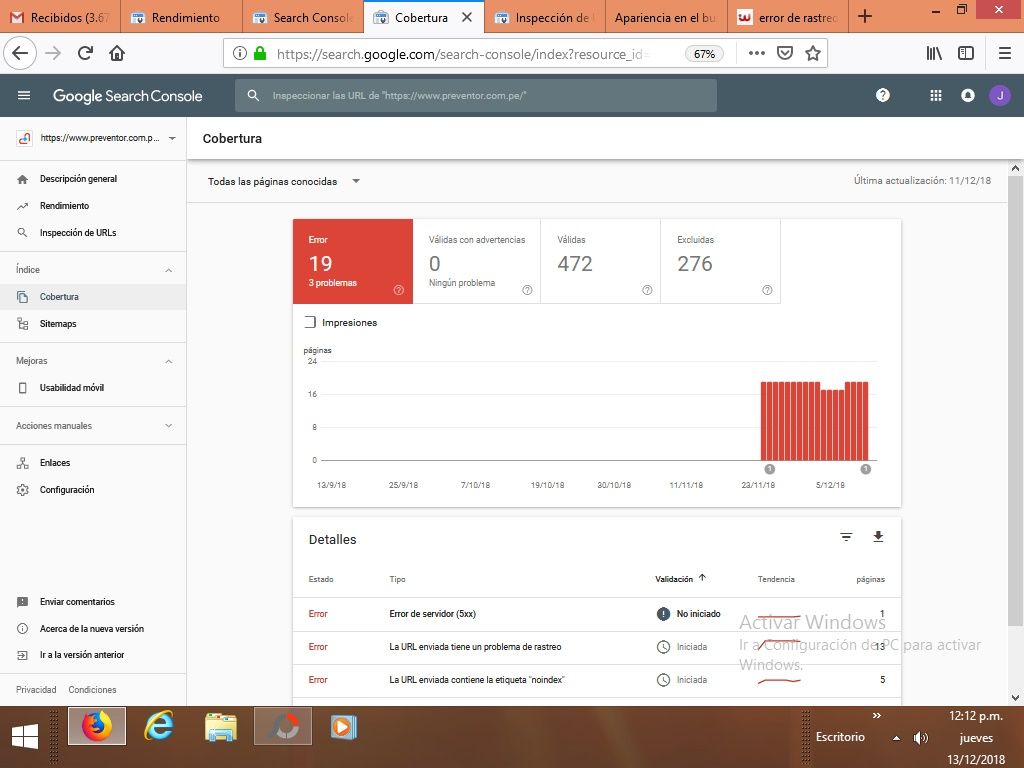Save page to Pocket
The height and width of the screenshot is (768, 1024).
point(784,54)
